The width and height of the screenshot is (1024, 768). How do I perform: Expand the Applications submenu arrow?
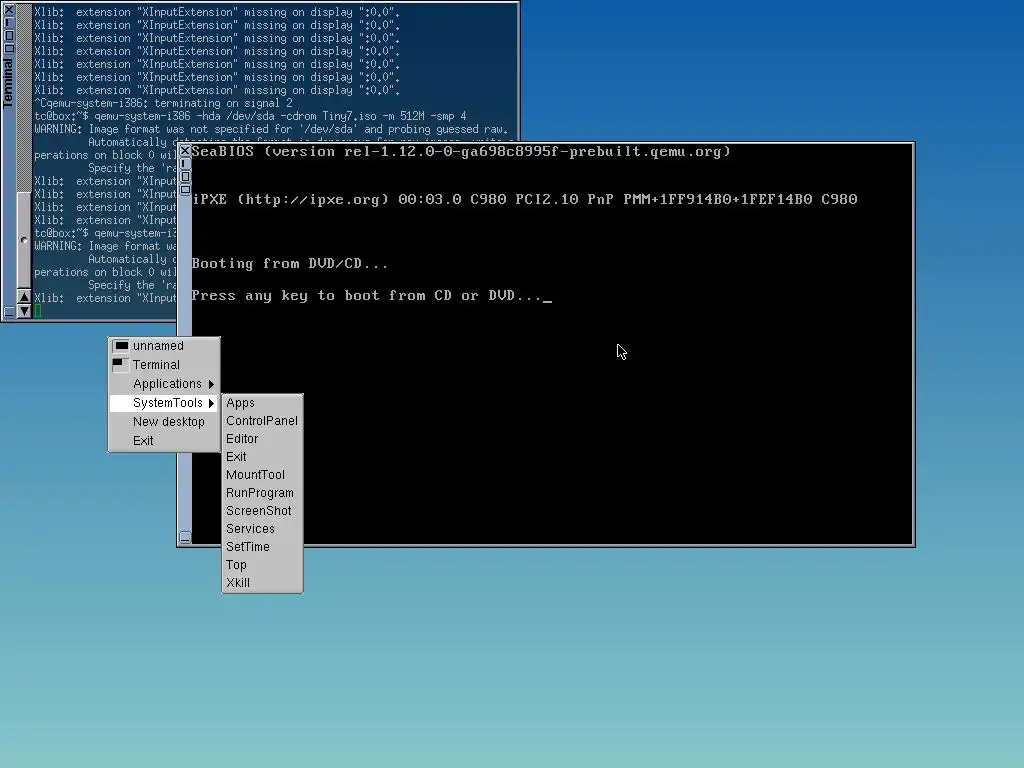pyautogui.click(x=211, y=384)
